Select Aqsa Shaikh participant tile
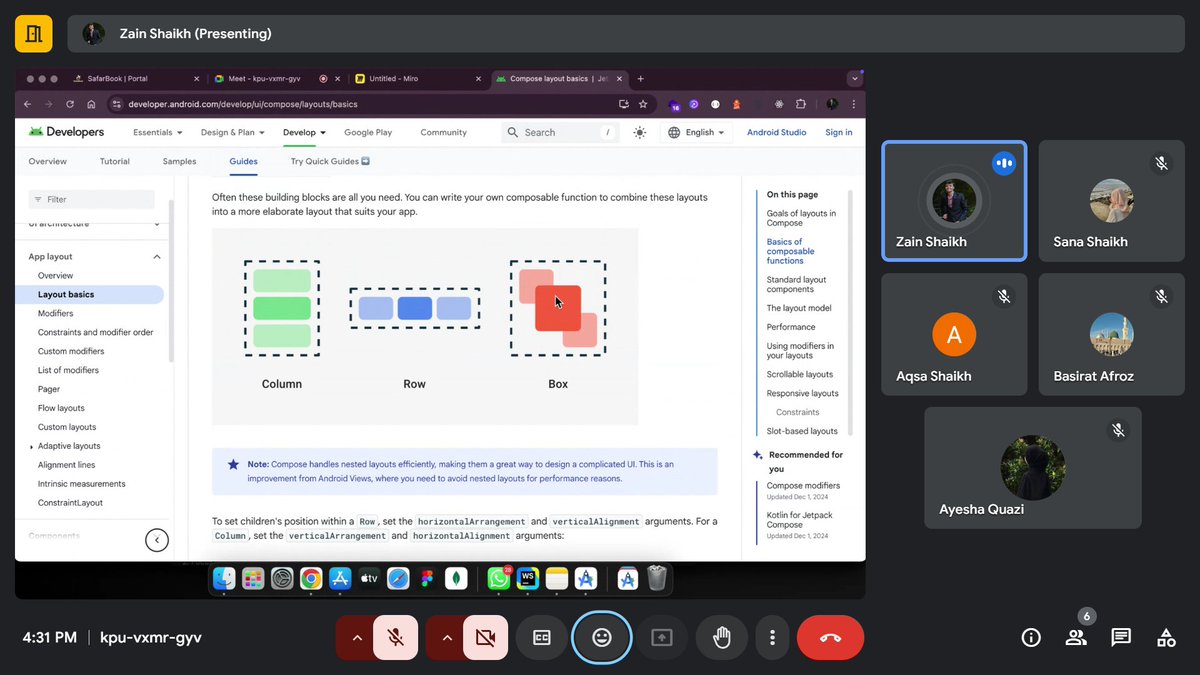The height and width of the screenshot is (675, 1200). [x=954, y=335]
